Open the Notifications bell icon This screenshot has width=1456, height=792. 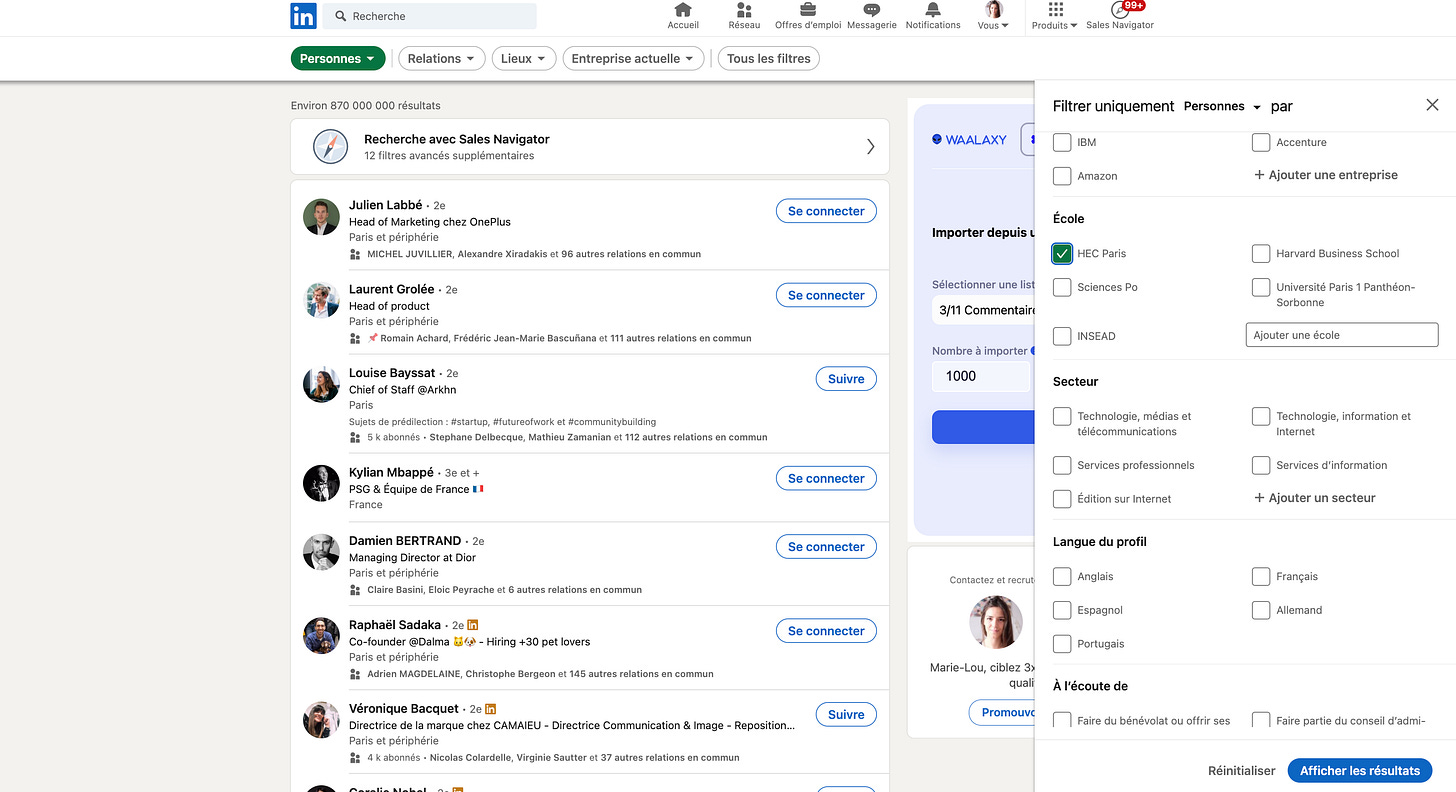[933, 10]
